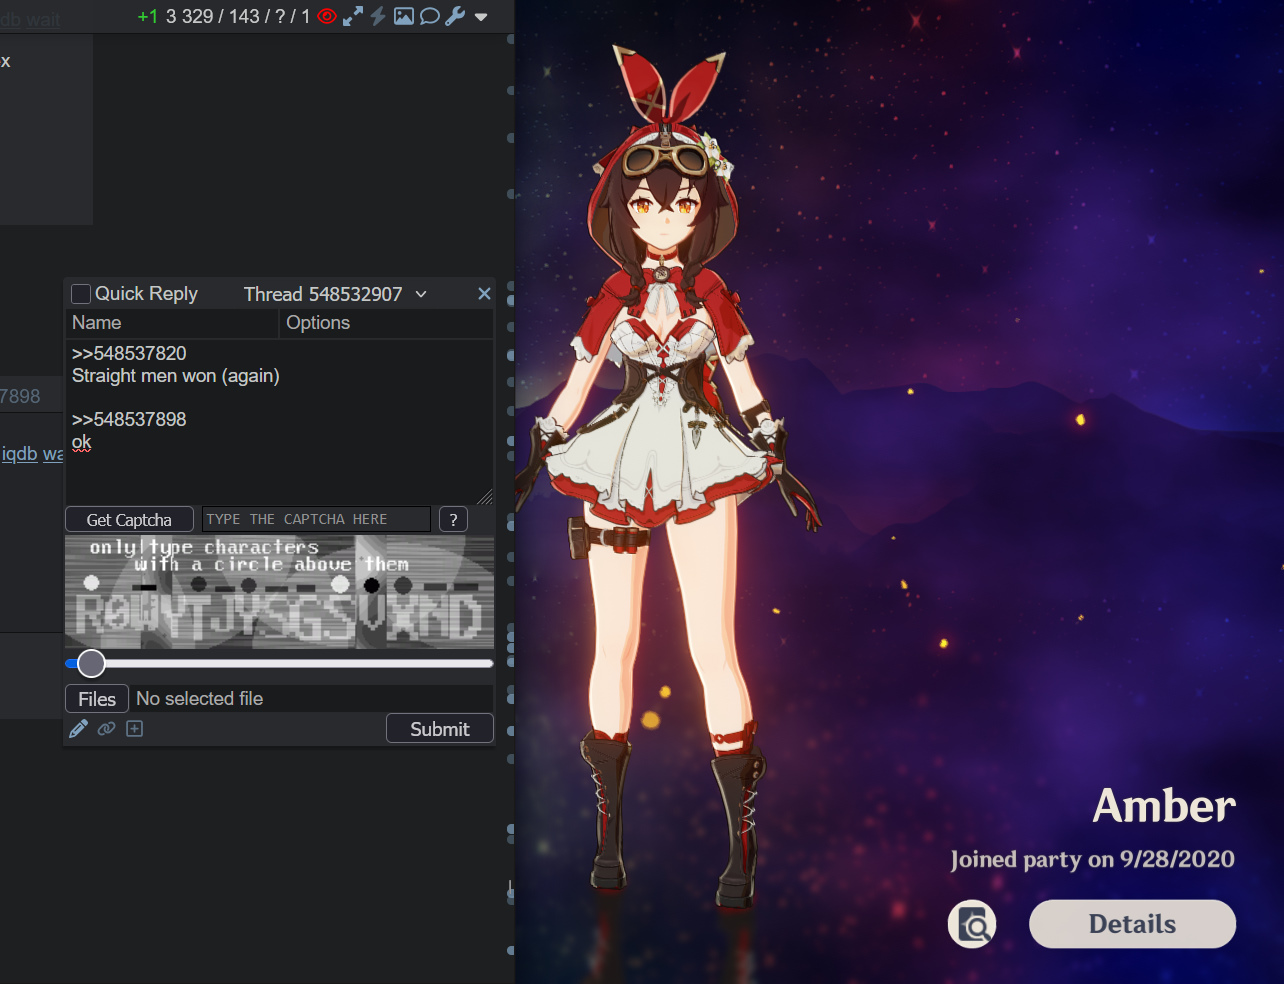Click the red eye thread watcher icon
Viewport: 1284px width, 984px height.
(x=327, y=16)
